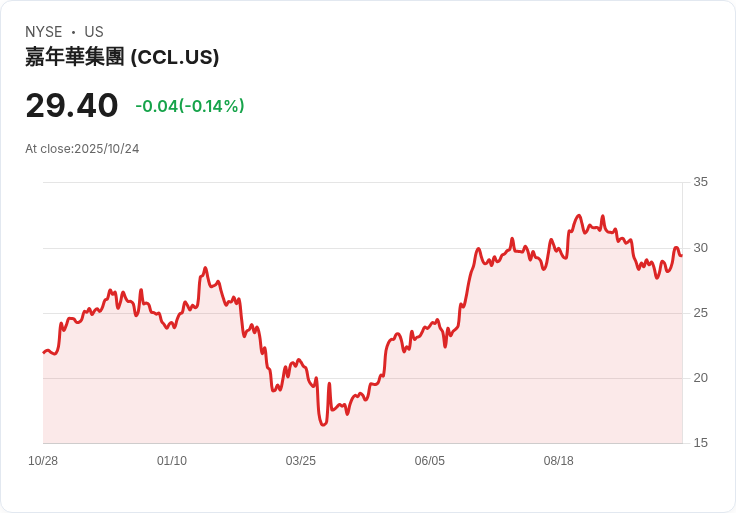Click the 30 price axis label
The image size is (736, 513).
[x=700, y=248]
